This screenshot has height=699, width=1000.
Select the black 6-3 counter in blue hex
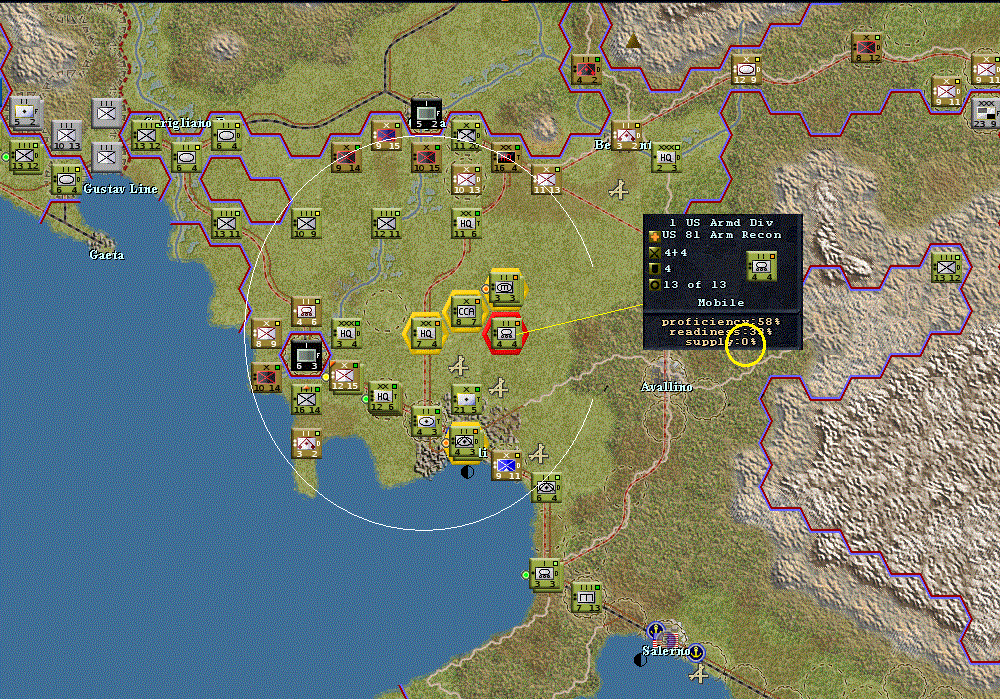306,356
